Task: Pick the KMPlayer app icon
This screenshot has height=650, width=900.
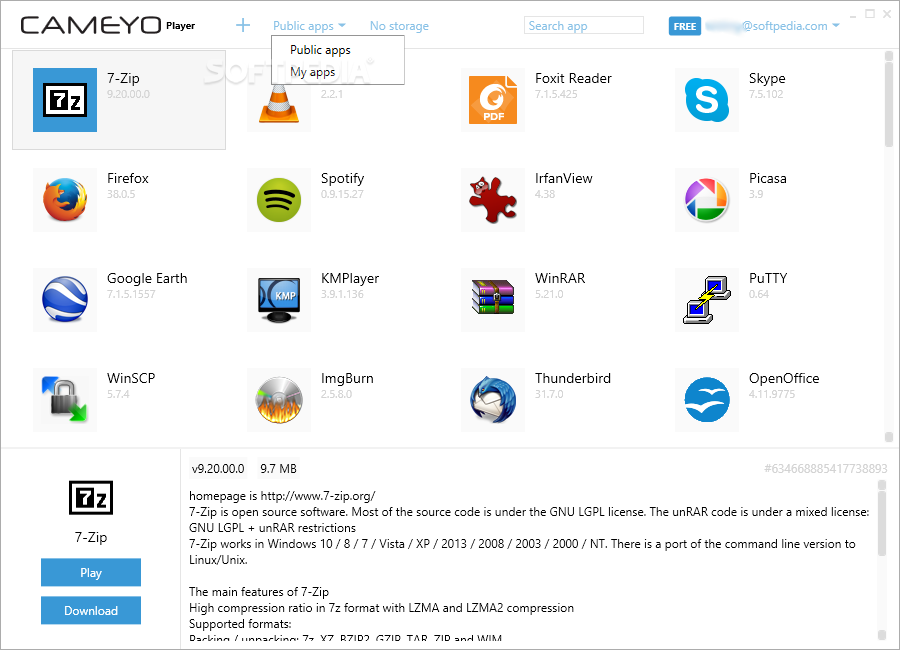Action: coord(279,300)
